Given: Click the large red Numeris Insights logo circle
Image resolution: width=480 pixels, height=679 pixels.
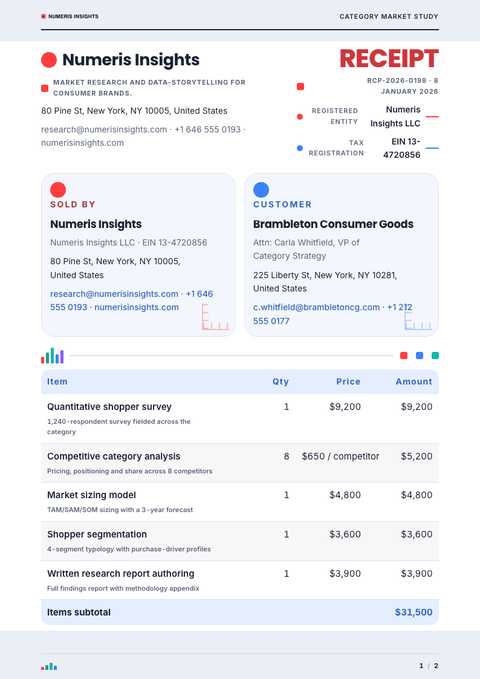Looking at the screenshot, I should click(49, 60).
